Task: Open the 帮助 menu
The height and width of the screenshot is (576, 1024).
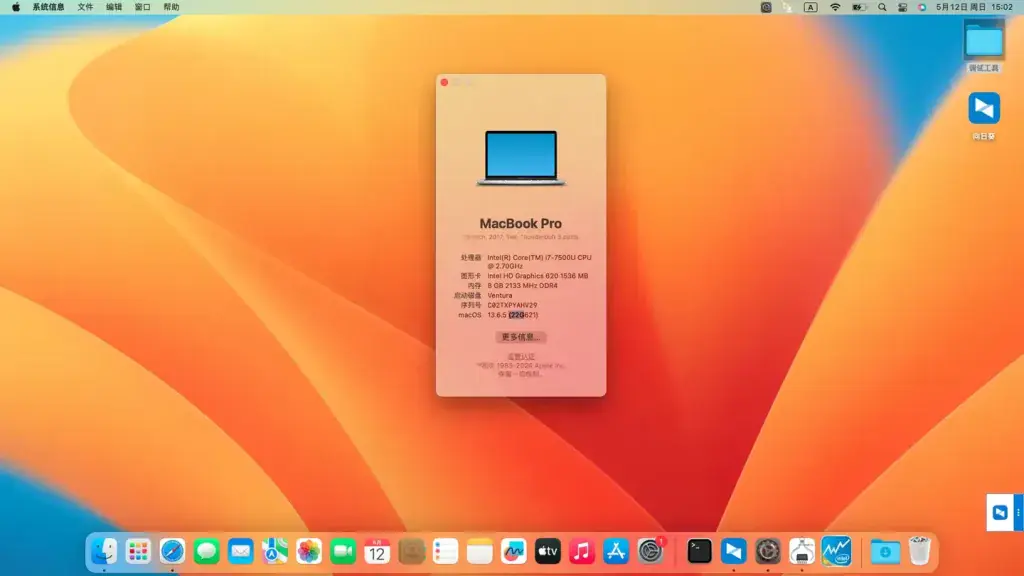Action: [171, 7]
